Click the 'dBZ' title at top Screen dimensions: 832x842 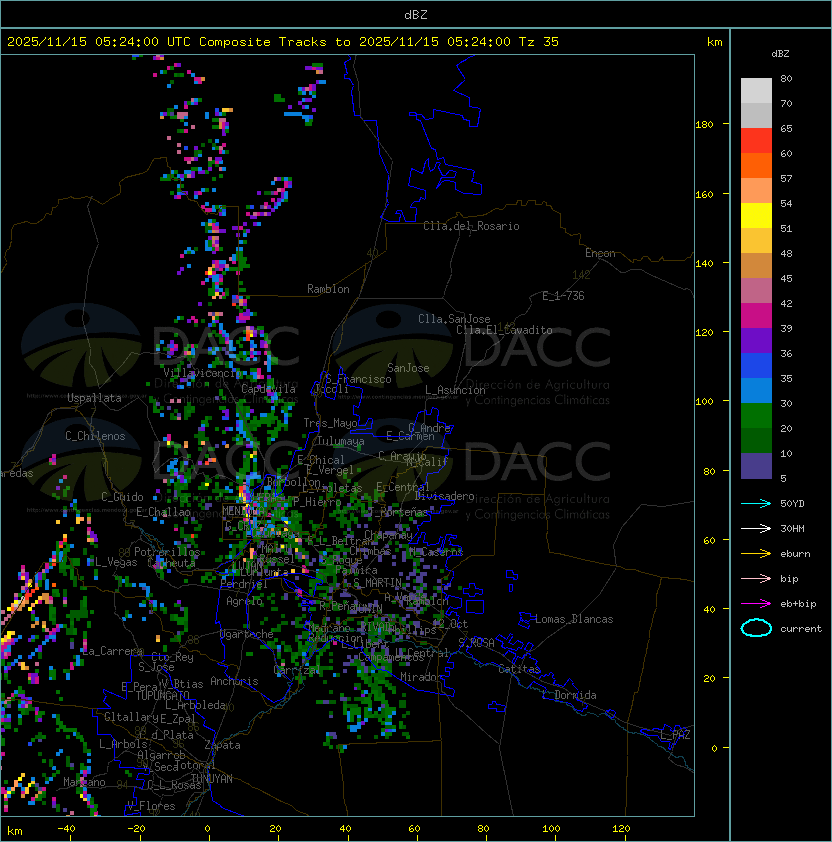coord(416,14)
